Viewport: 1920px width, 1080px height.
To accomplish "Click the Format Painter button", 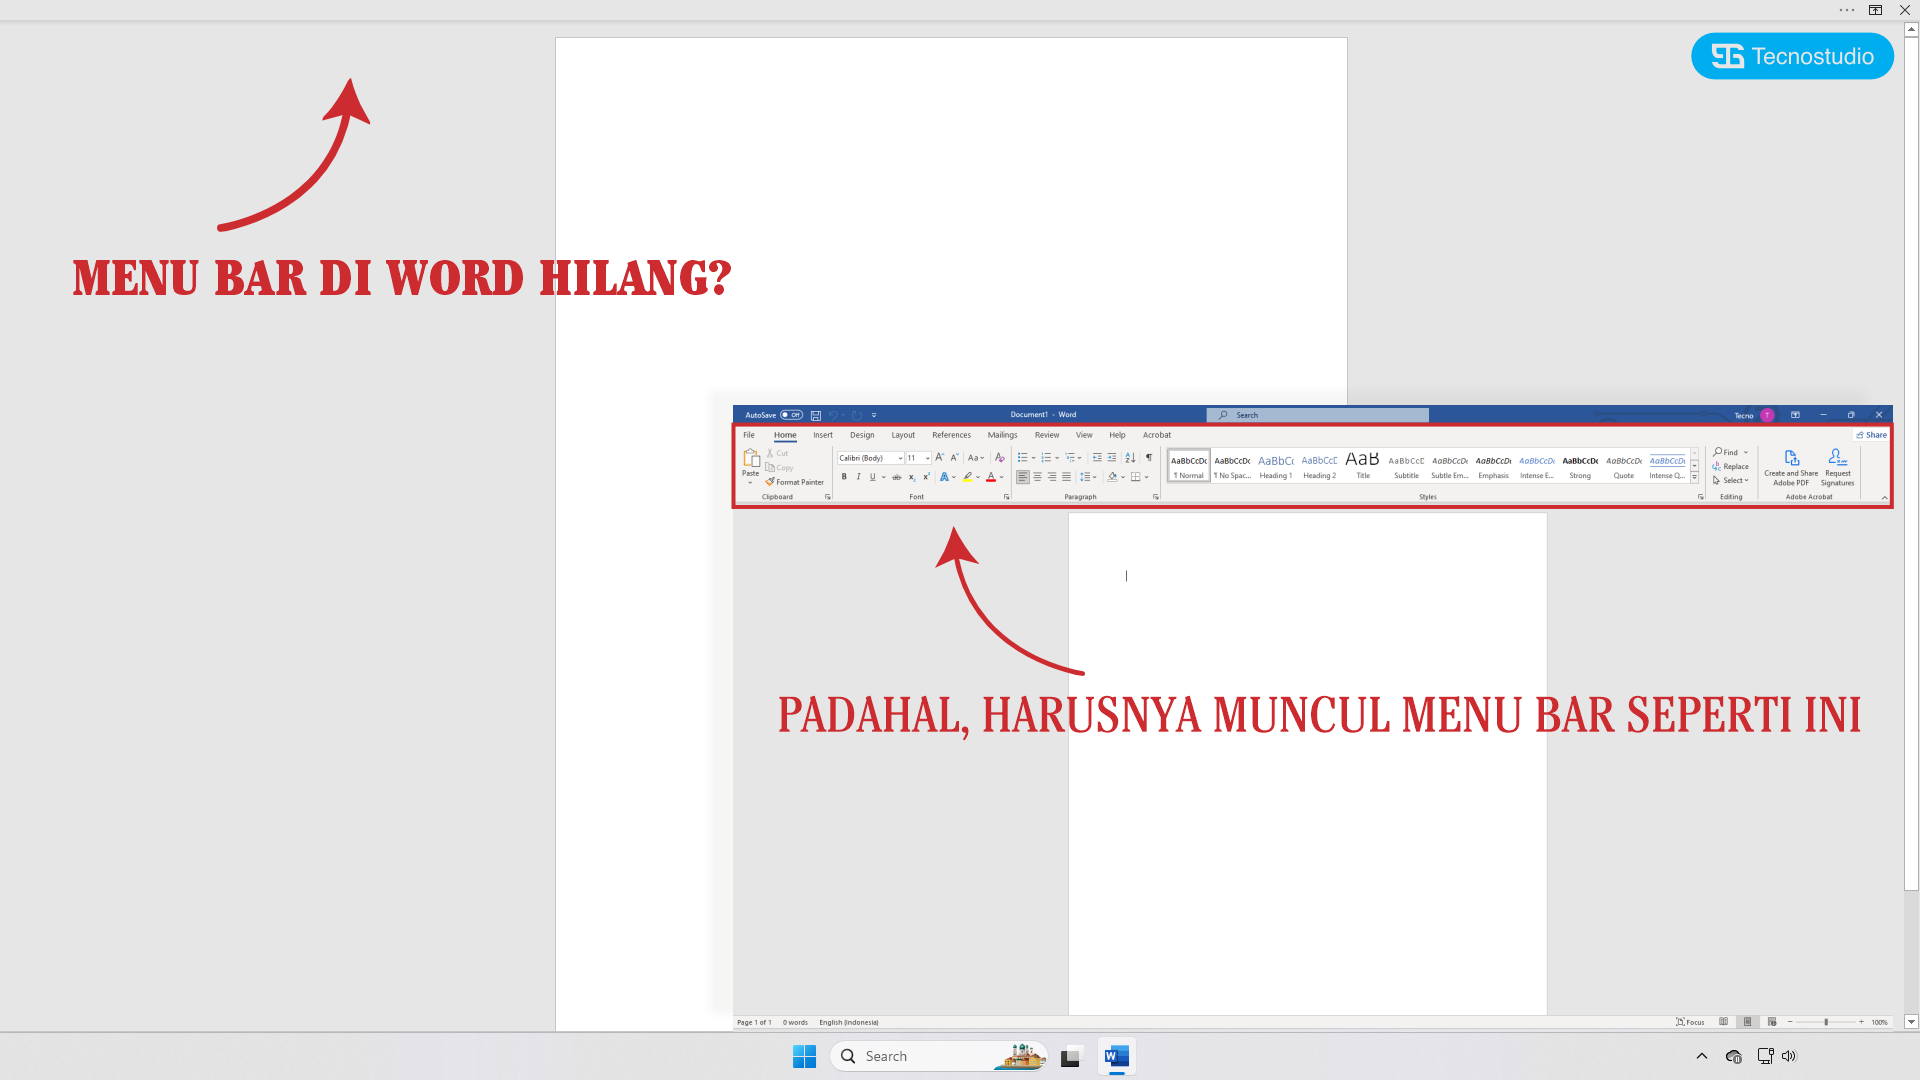I will 795,482.
